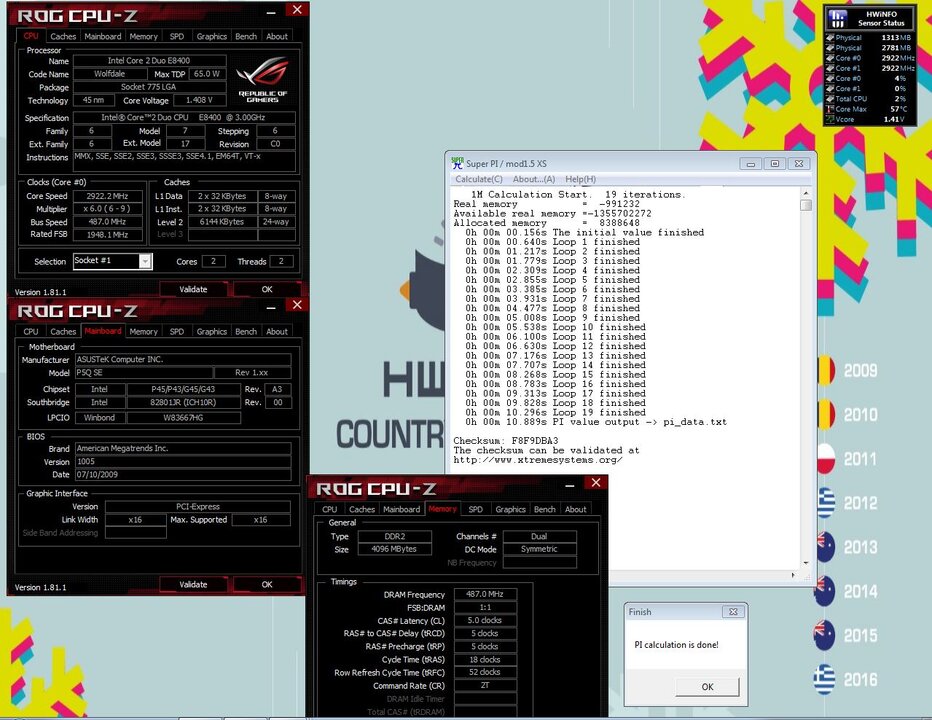Viewport: 932px width, 720px height.
Task: Click the Vcore sensor icon in HWiNFO
Action: coord(830,119)
